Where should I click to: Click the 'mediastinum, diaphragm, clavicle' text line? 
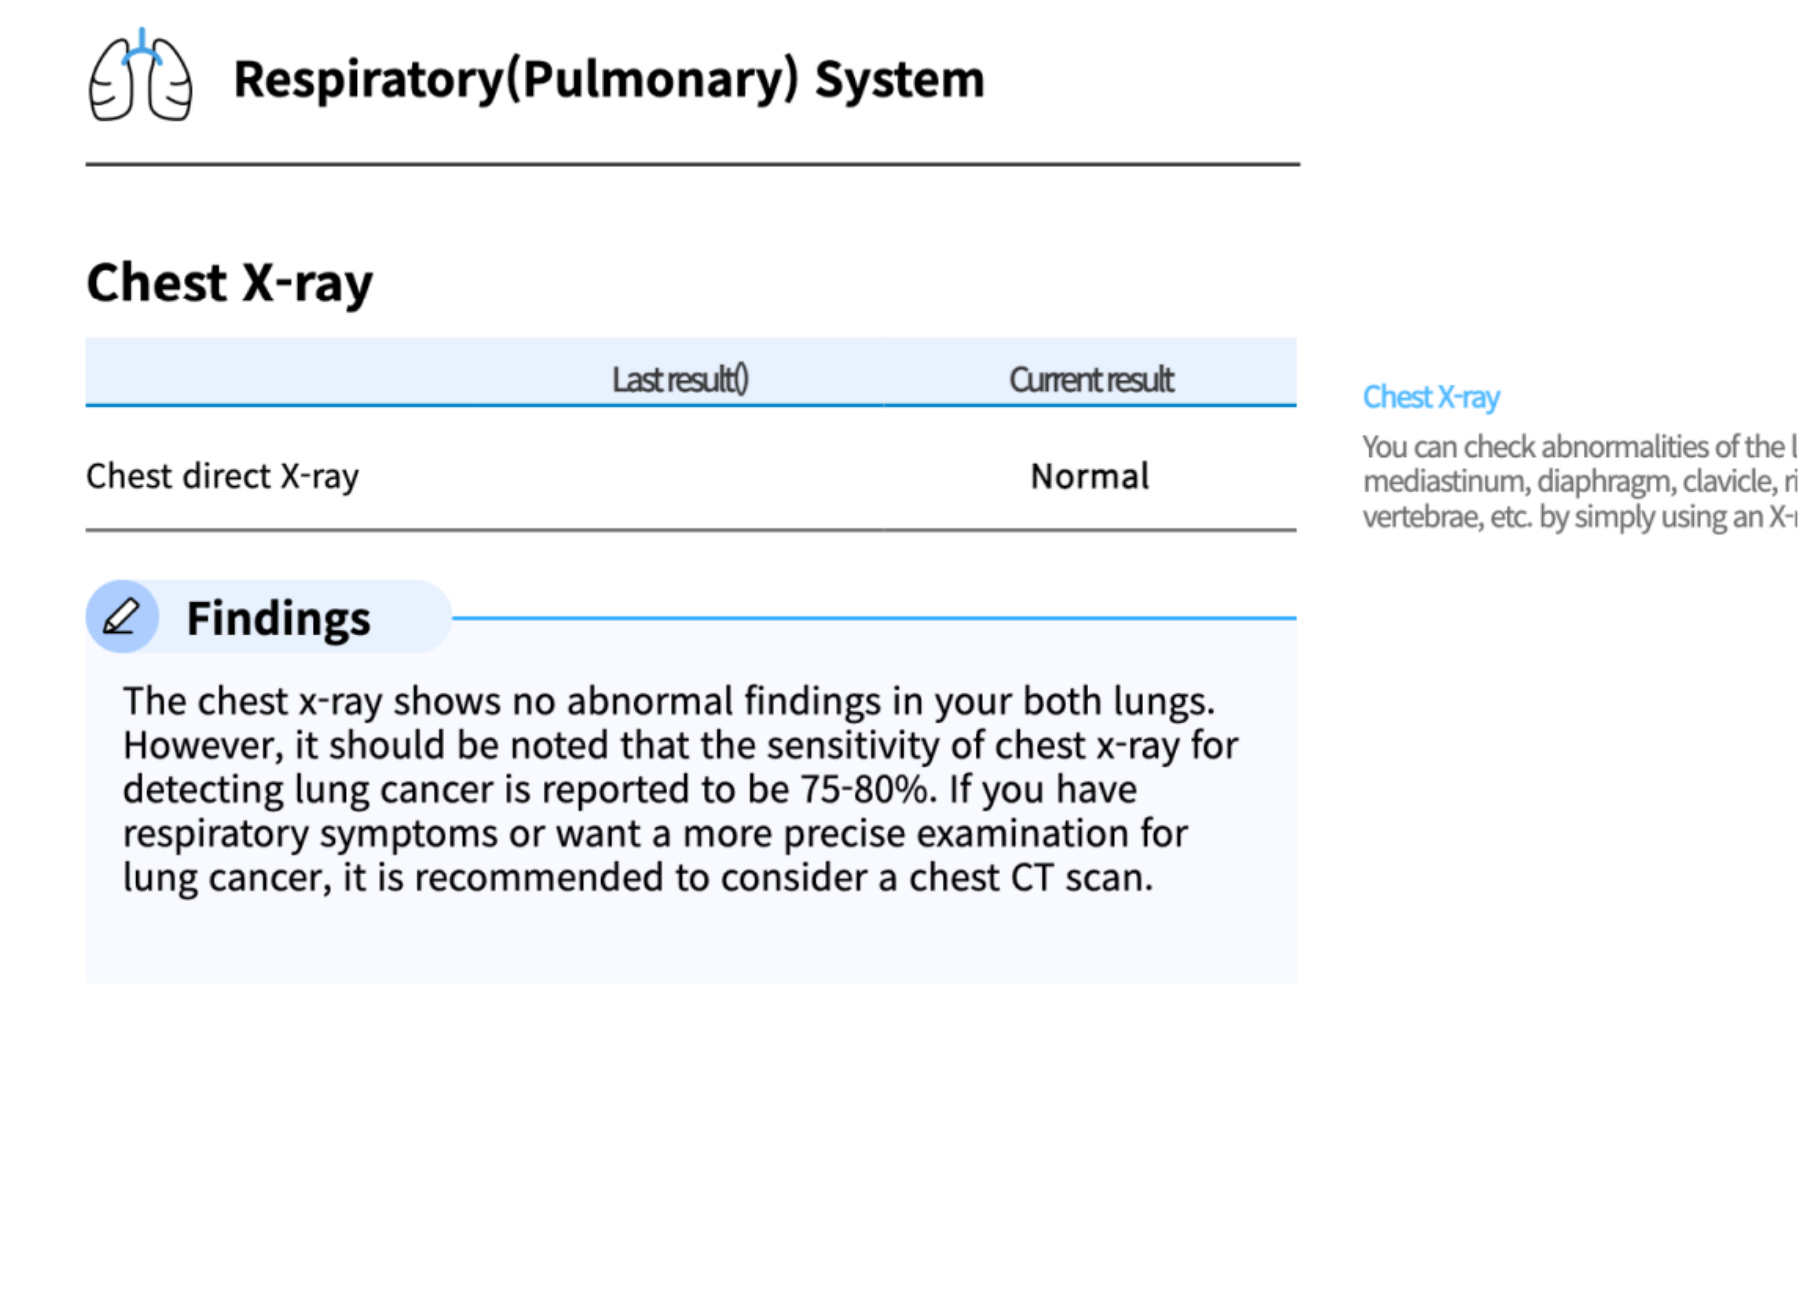click(x=1577, y=481)
